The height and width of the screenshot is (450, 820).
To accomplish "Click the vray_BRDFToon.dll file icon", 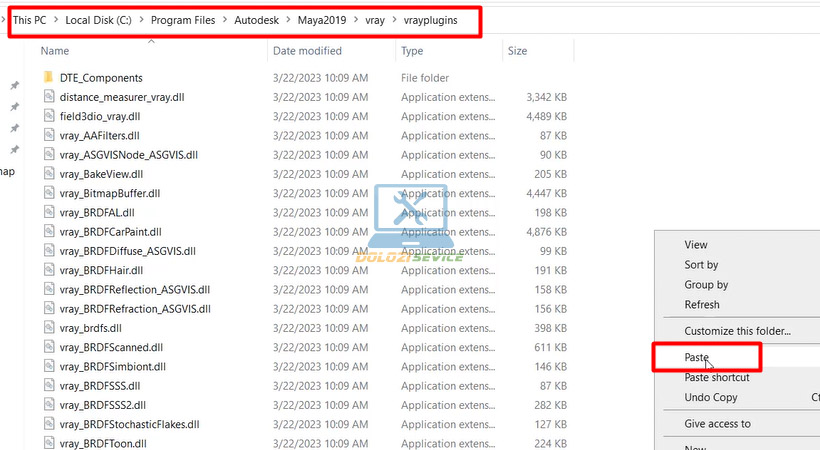I will click(49, 443).
